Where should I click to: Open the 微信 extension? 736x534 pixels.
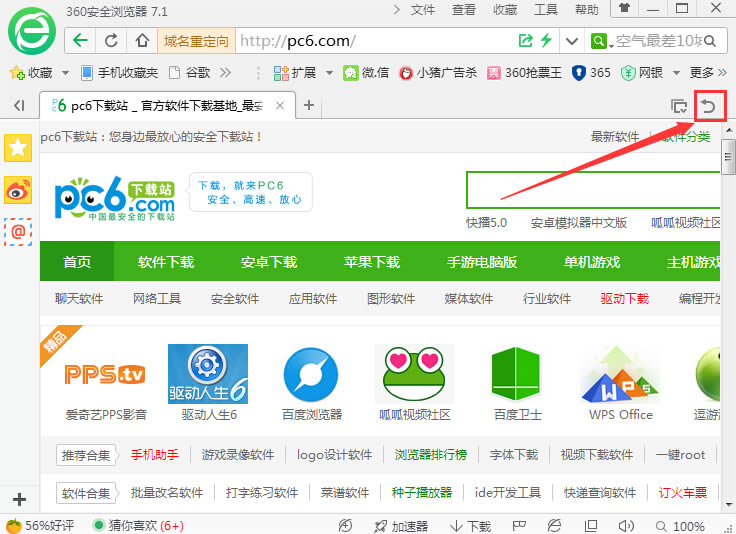click(366, 73)
